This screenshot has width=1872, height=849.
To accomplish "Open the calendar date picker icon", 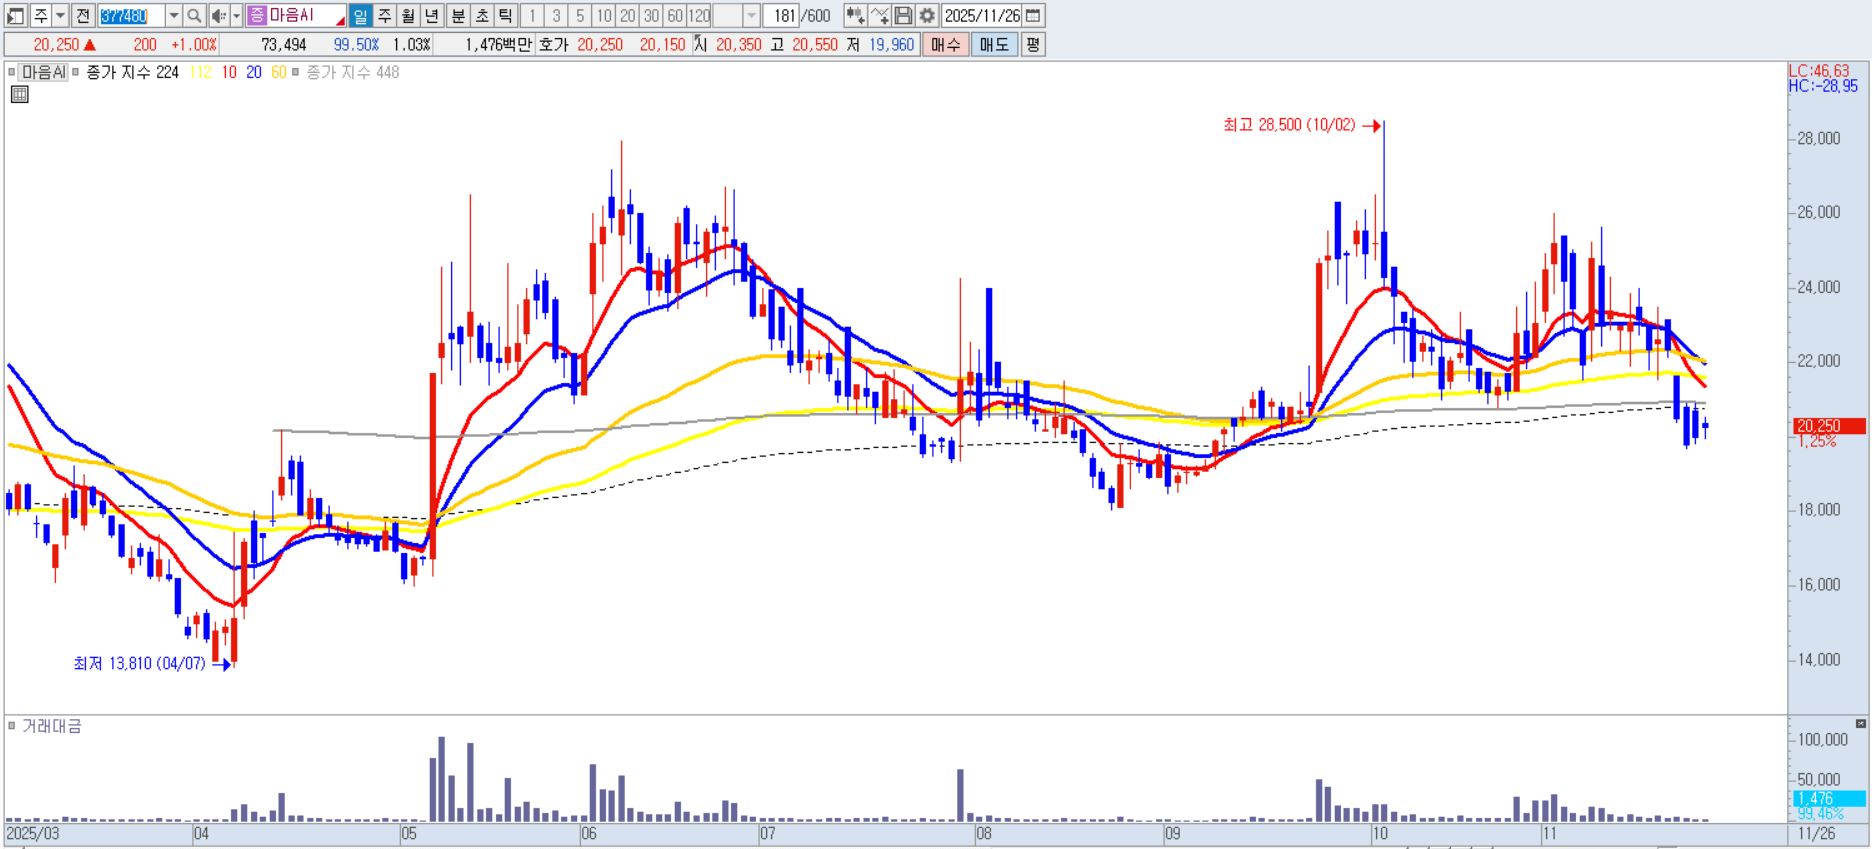I will pos(1034,16).
